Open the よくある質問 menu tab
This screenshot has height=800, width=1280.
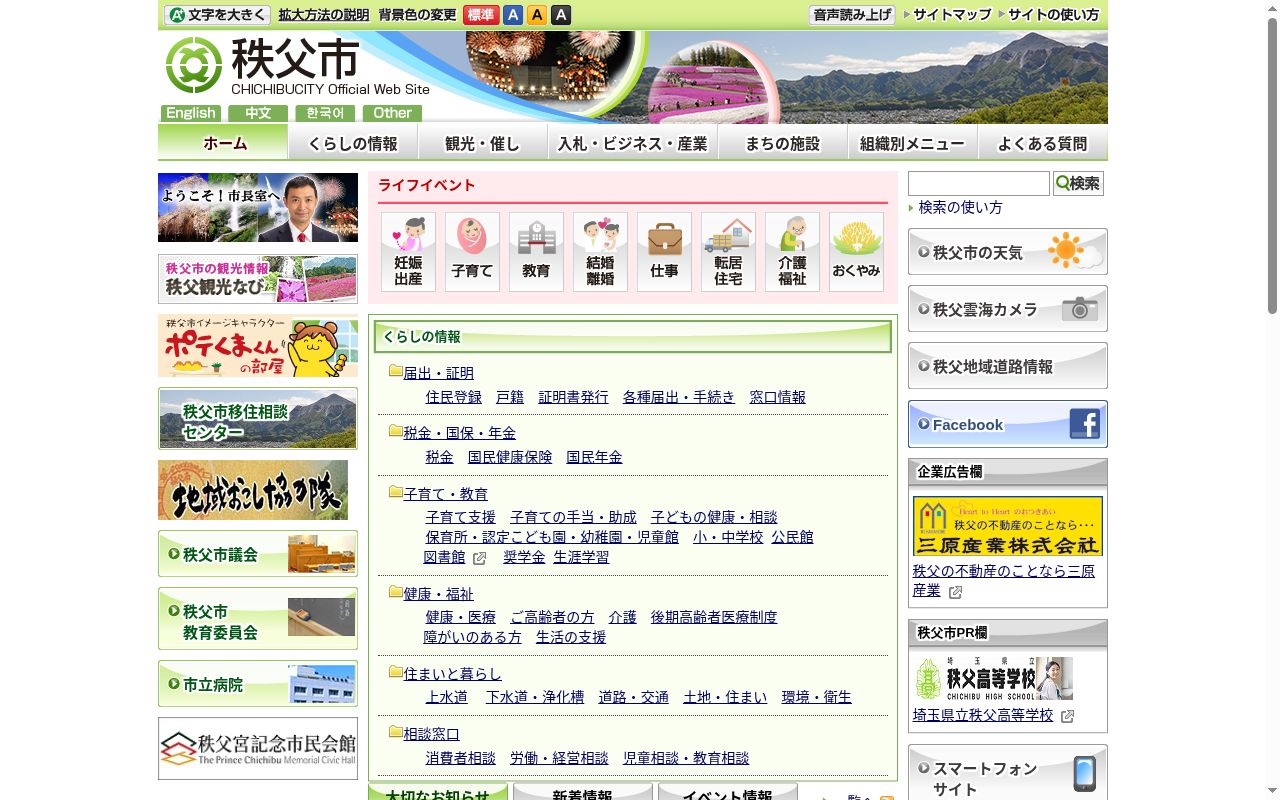pos(1043,142)
